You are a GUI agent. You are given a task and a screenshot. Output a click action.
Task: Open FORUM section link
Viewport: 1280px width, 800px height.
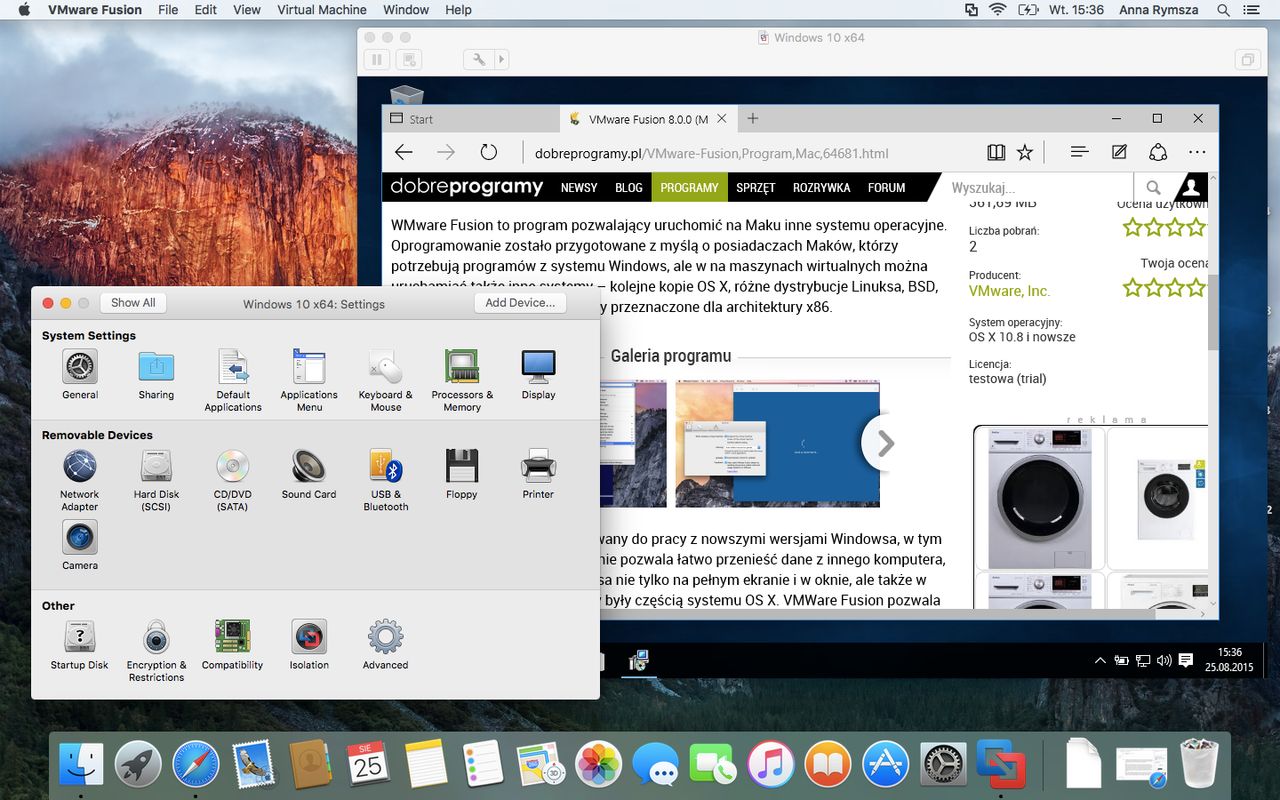pos(886,187)
